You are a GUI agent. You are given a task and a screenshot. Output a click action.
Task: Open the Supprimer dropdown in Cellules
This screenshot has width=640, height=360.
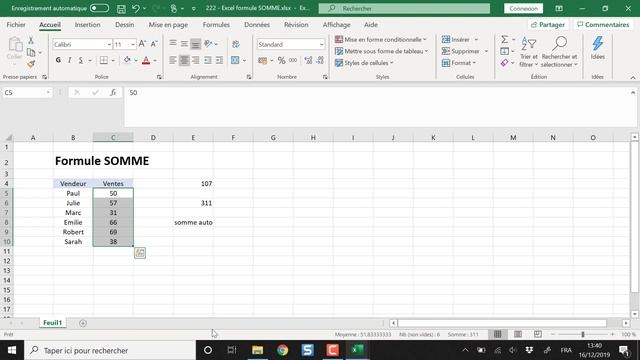[x=486, y=51]
